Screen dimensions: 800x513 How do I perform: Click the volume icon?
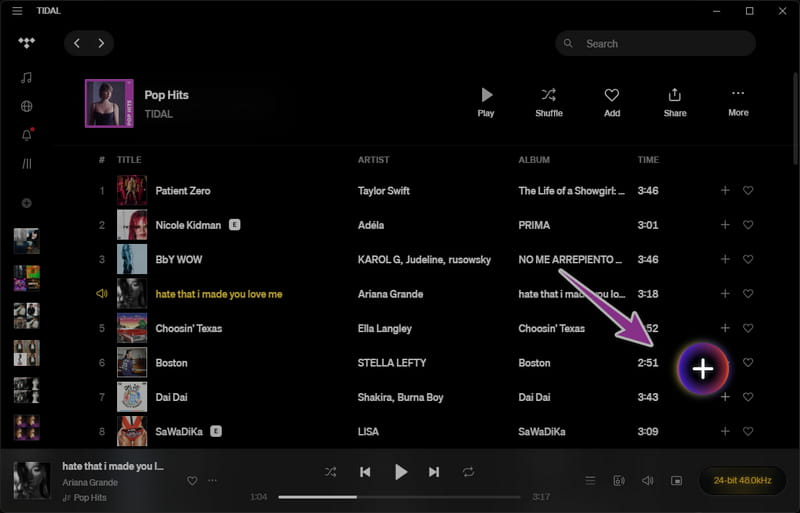[x=647, y=480]
